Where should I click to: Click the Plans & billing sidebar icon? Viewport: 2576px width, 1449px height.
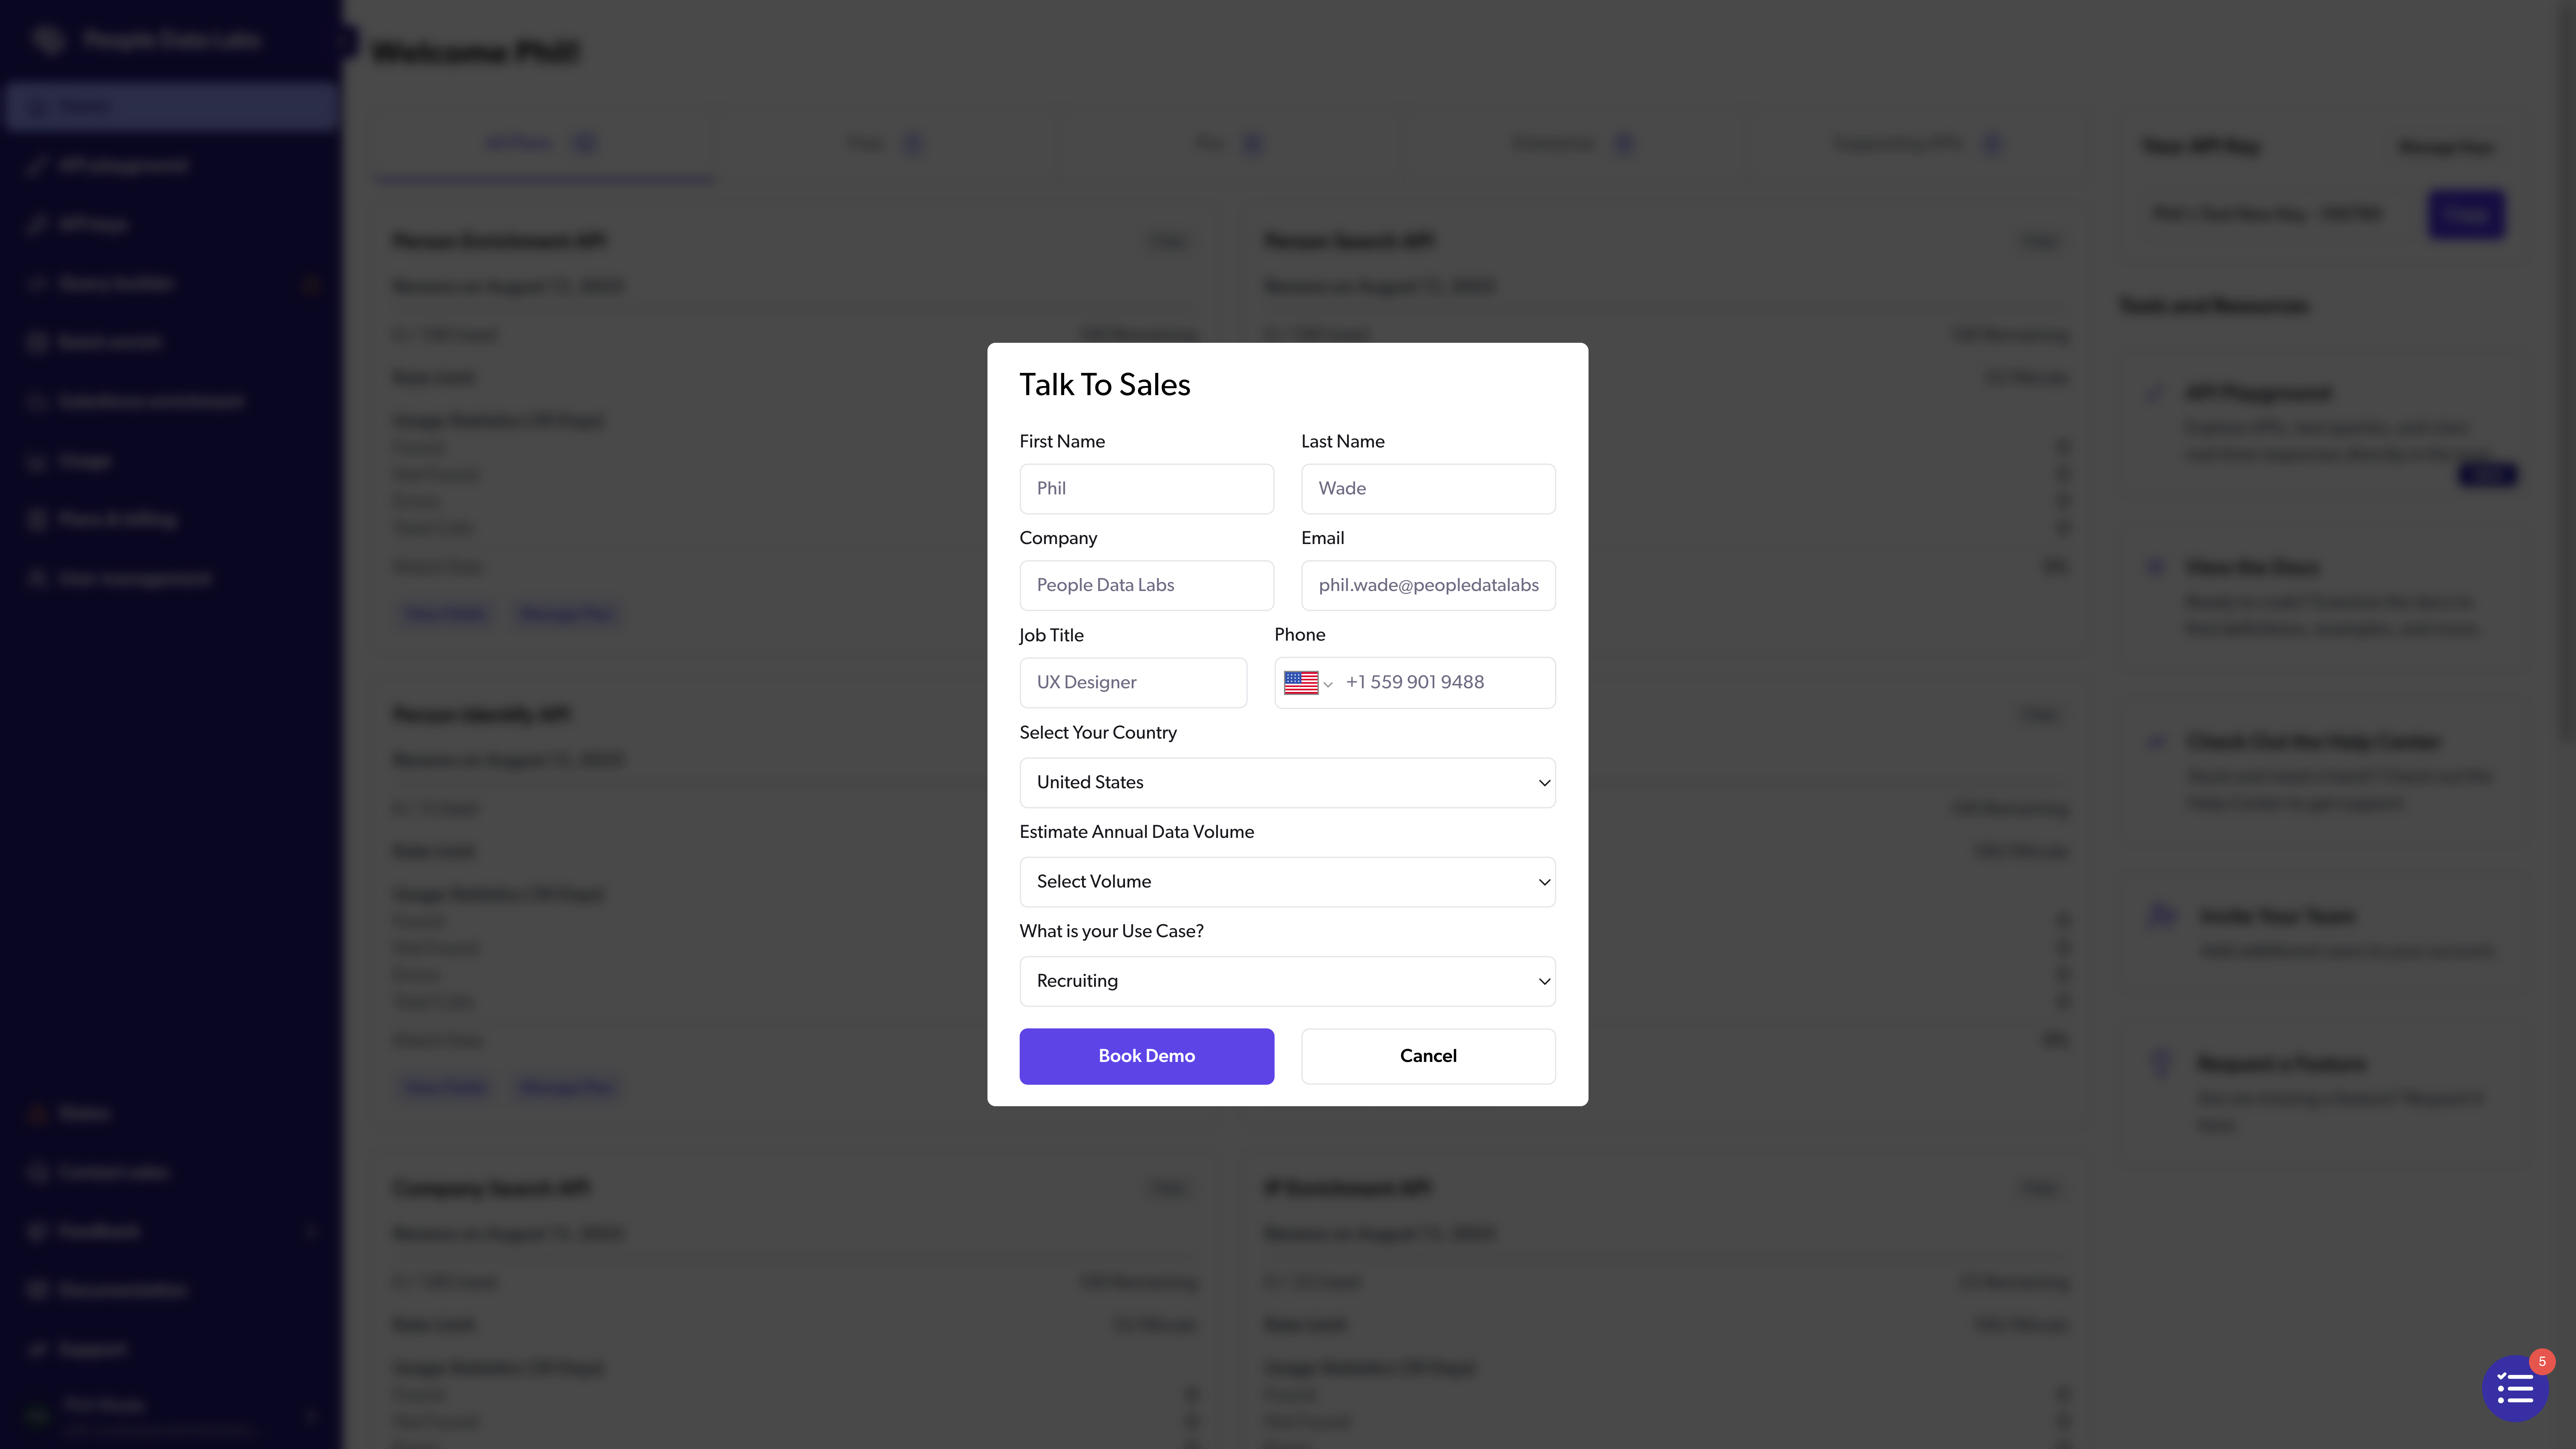[37, 519]
